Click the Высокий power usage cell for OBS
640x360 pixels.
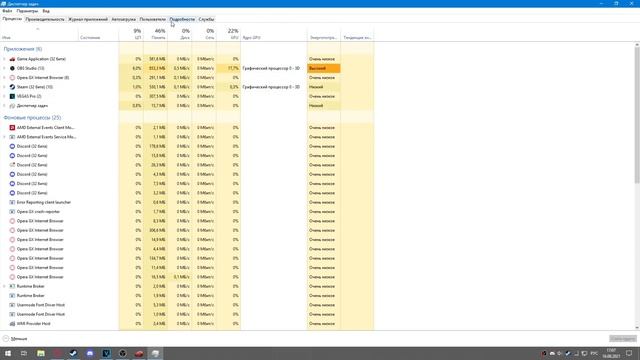[x=324, y=69]
